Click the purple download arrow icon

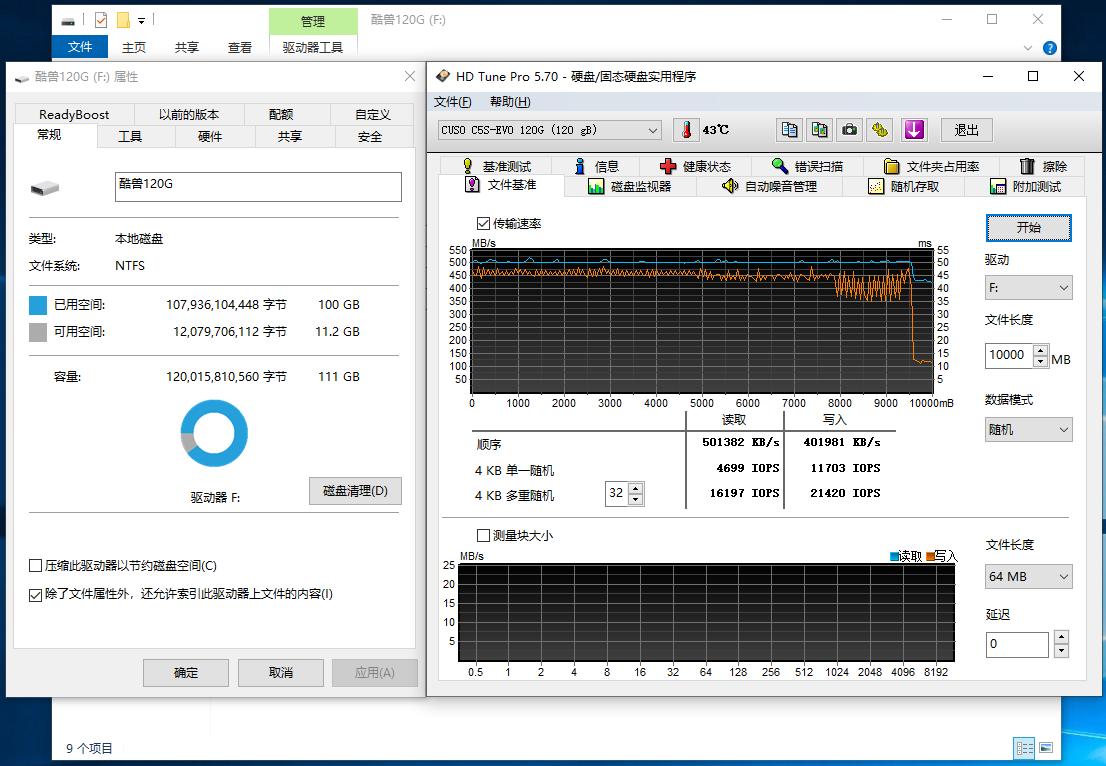pos(912,130)
